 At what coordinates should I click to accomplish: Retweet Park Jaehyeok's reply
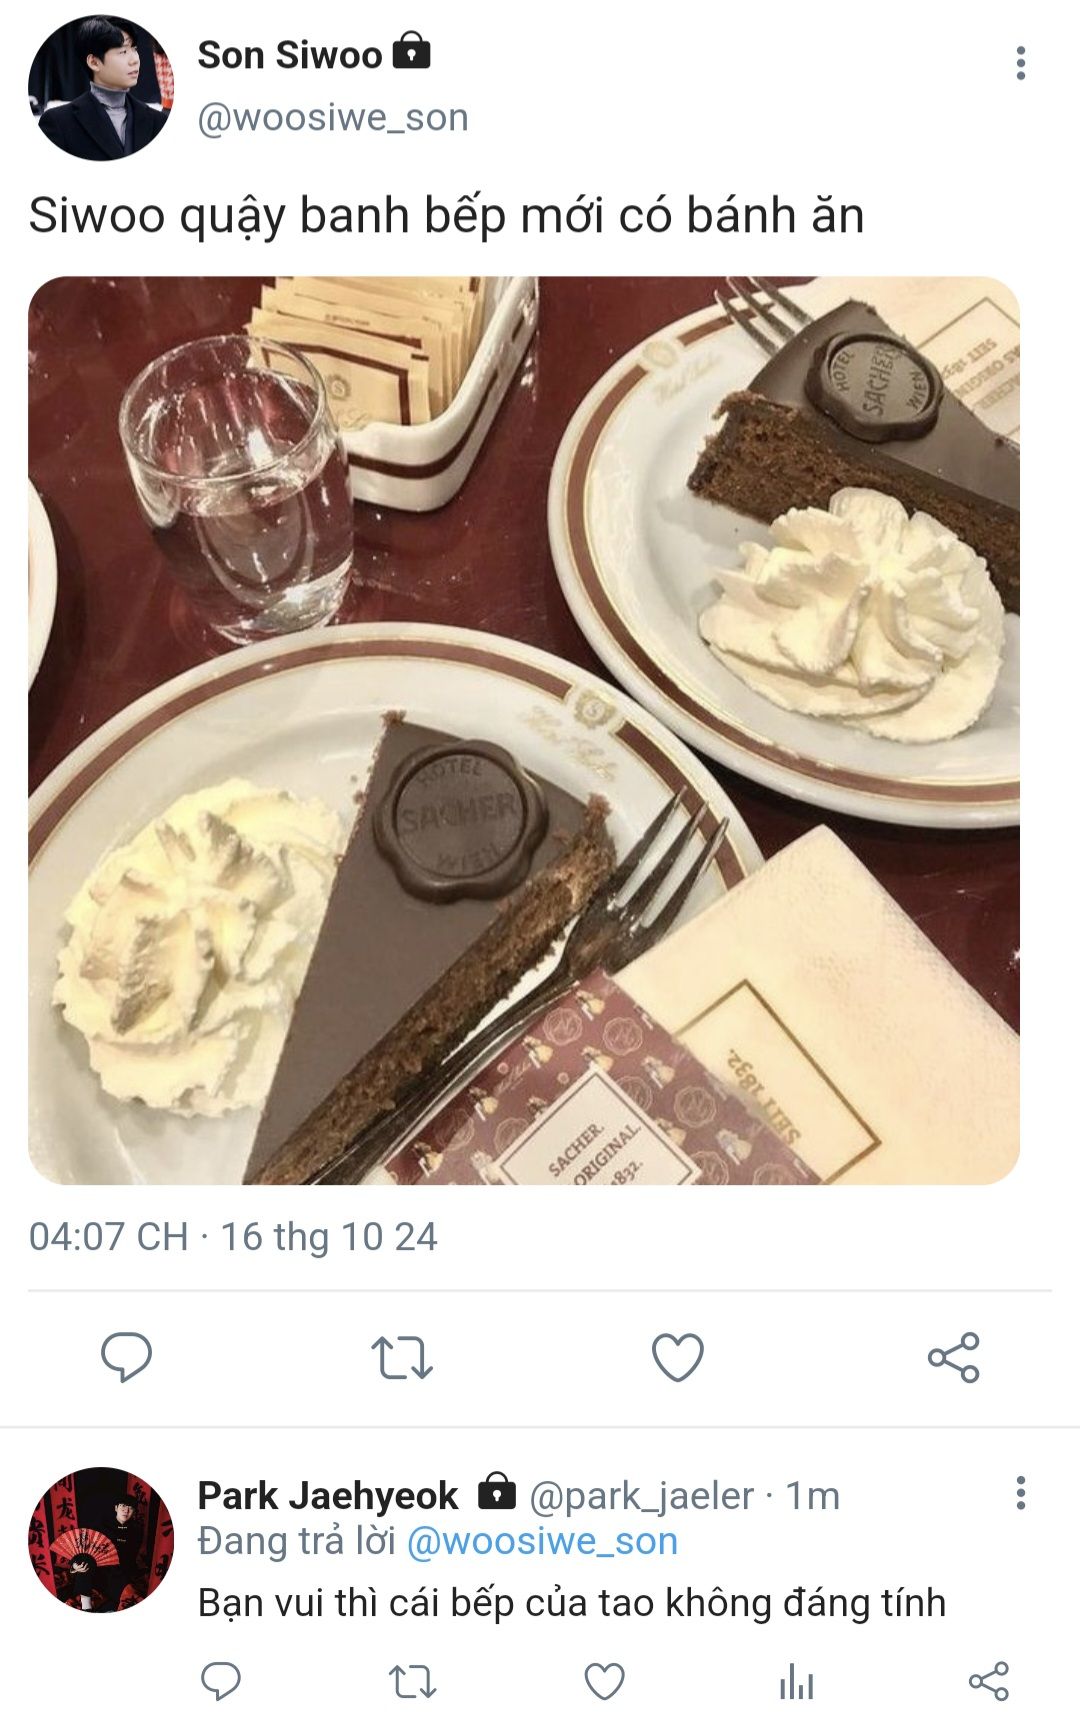[x=412, y=1681]
